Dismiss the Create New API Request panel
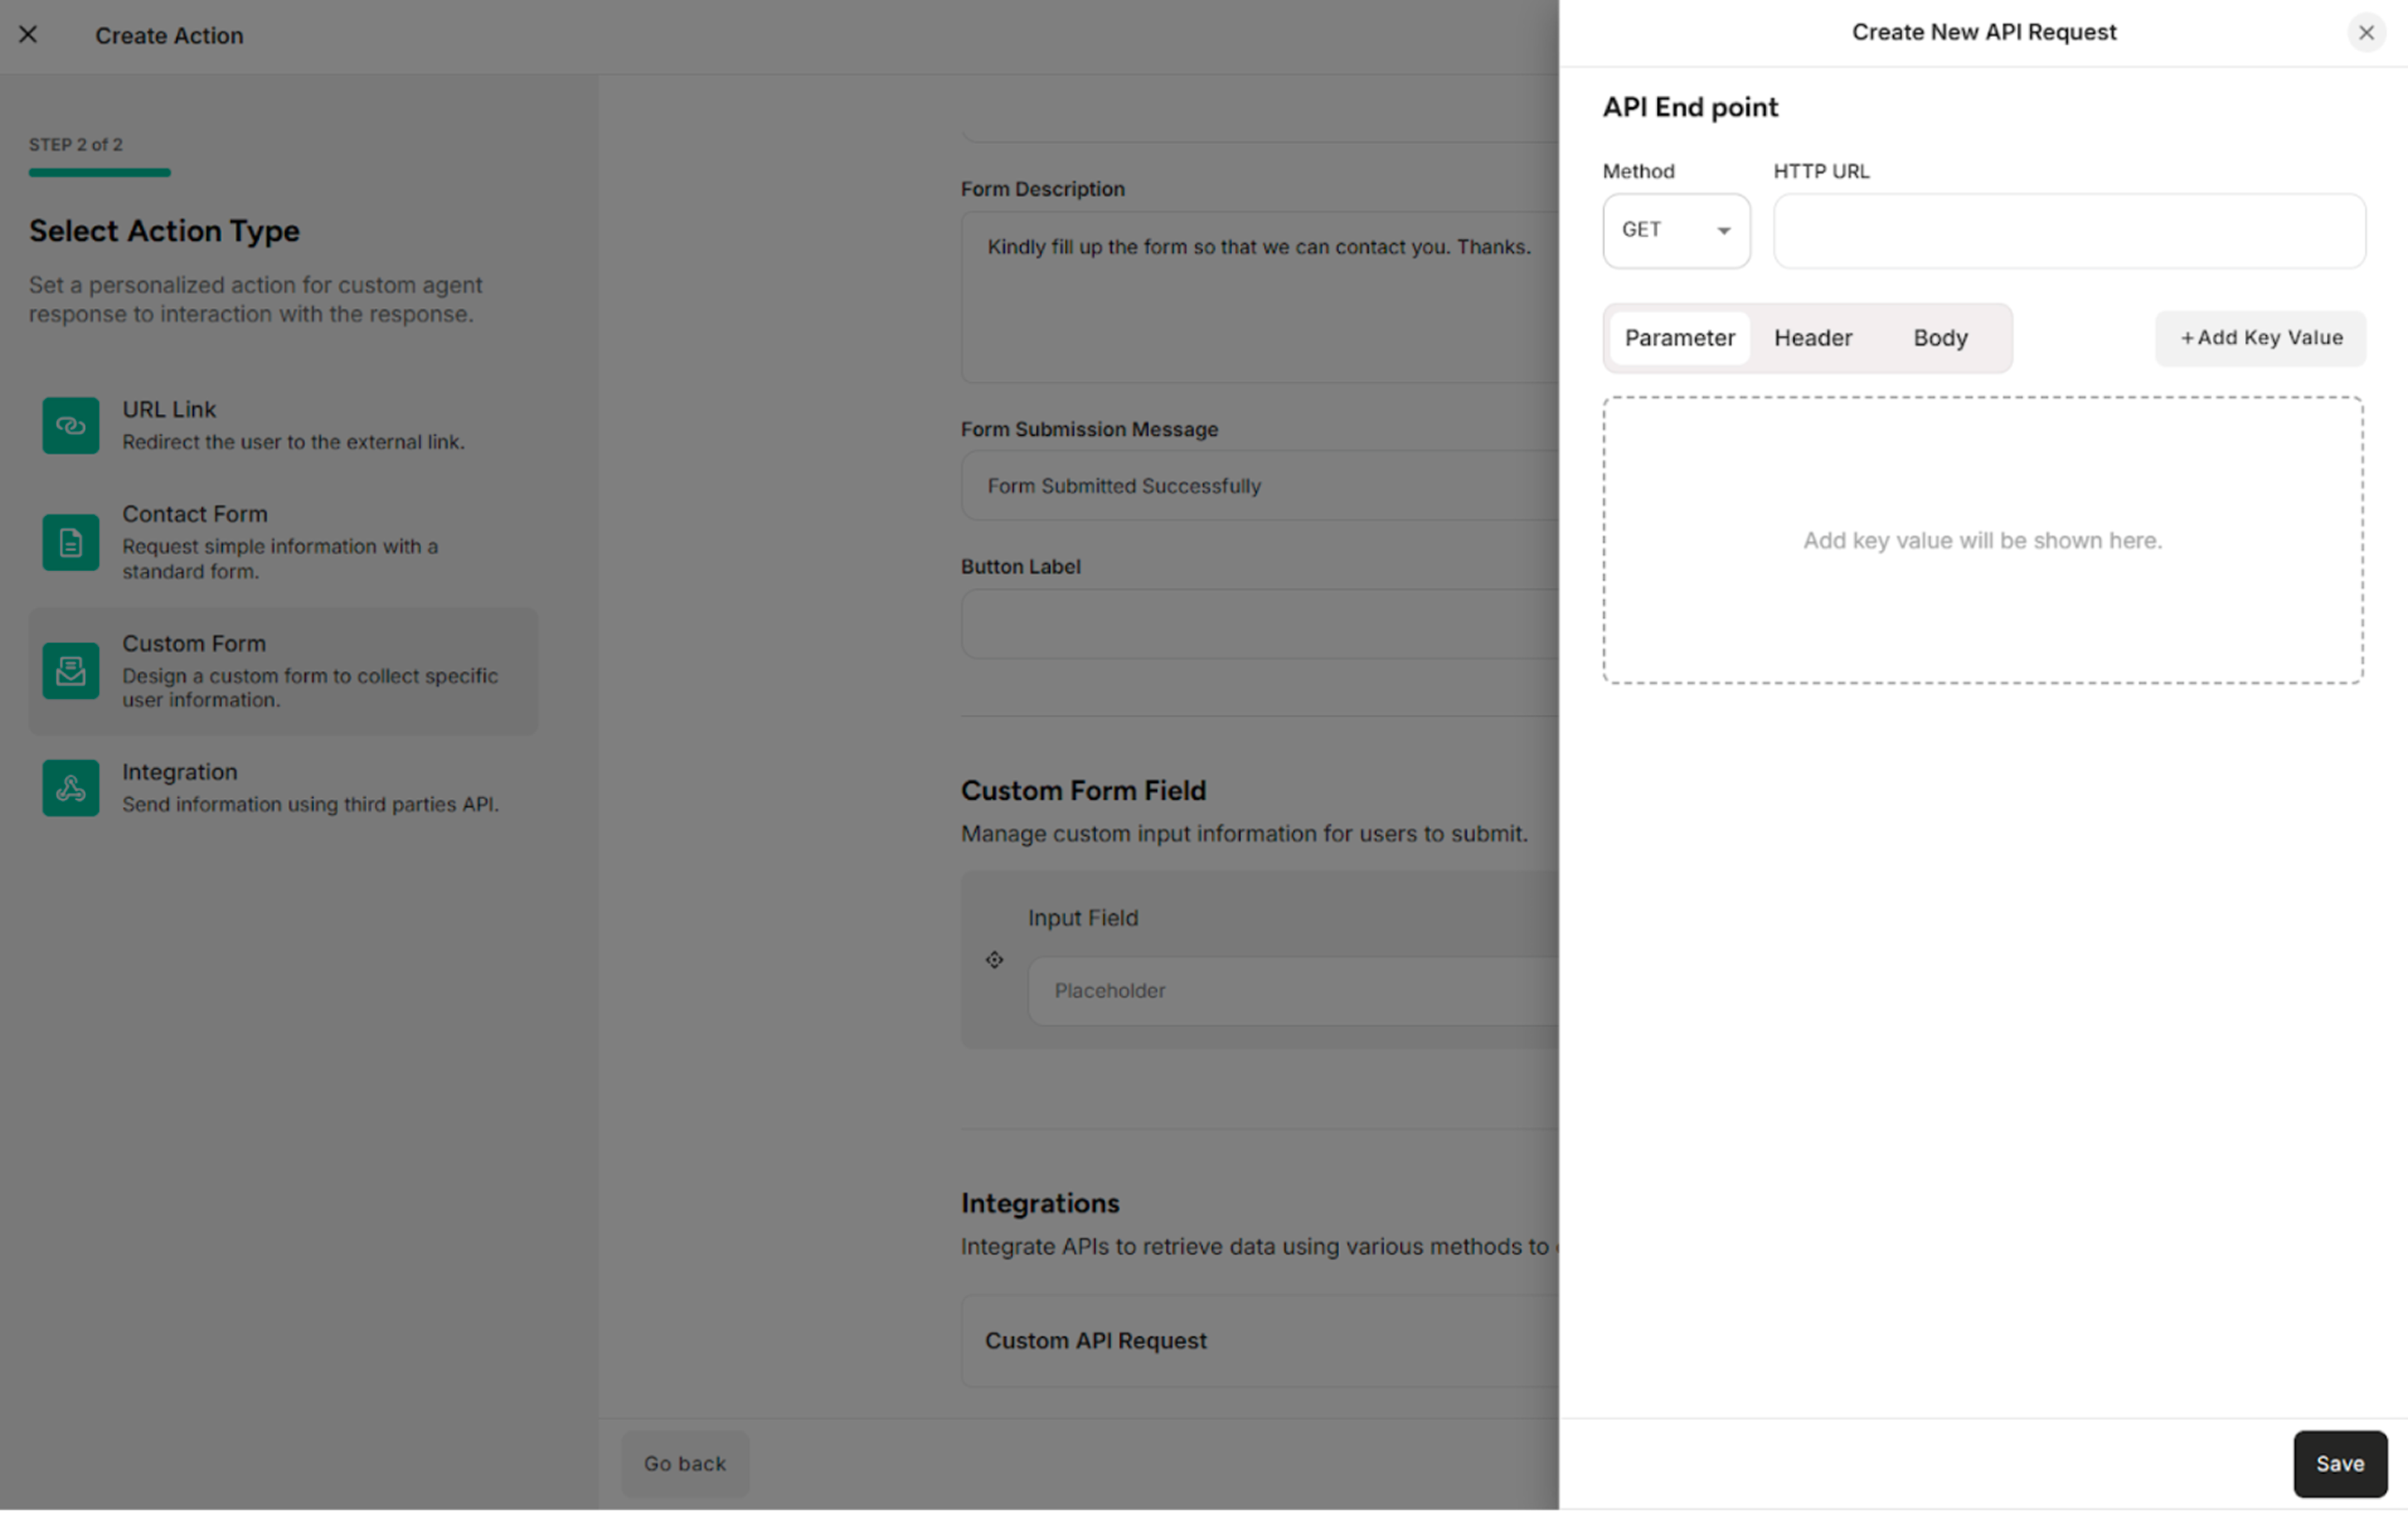Screen dimensions: 2408x1514 click(x=2366, y=33)
